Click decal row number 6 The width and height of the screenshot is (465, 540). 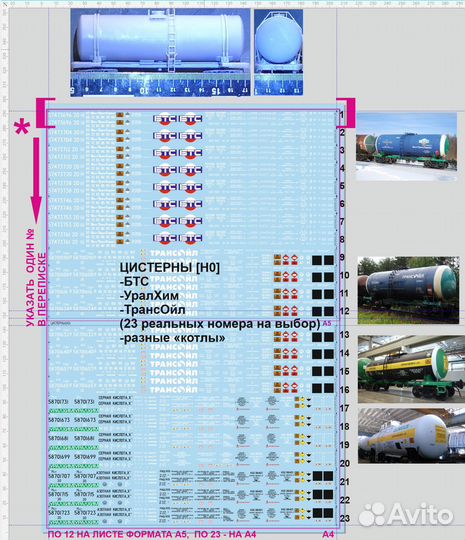click(342, 204)
